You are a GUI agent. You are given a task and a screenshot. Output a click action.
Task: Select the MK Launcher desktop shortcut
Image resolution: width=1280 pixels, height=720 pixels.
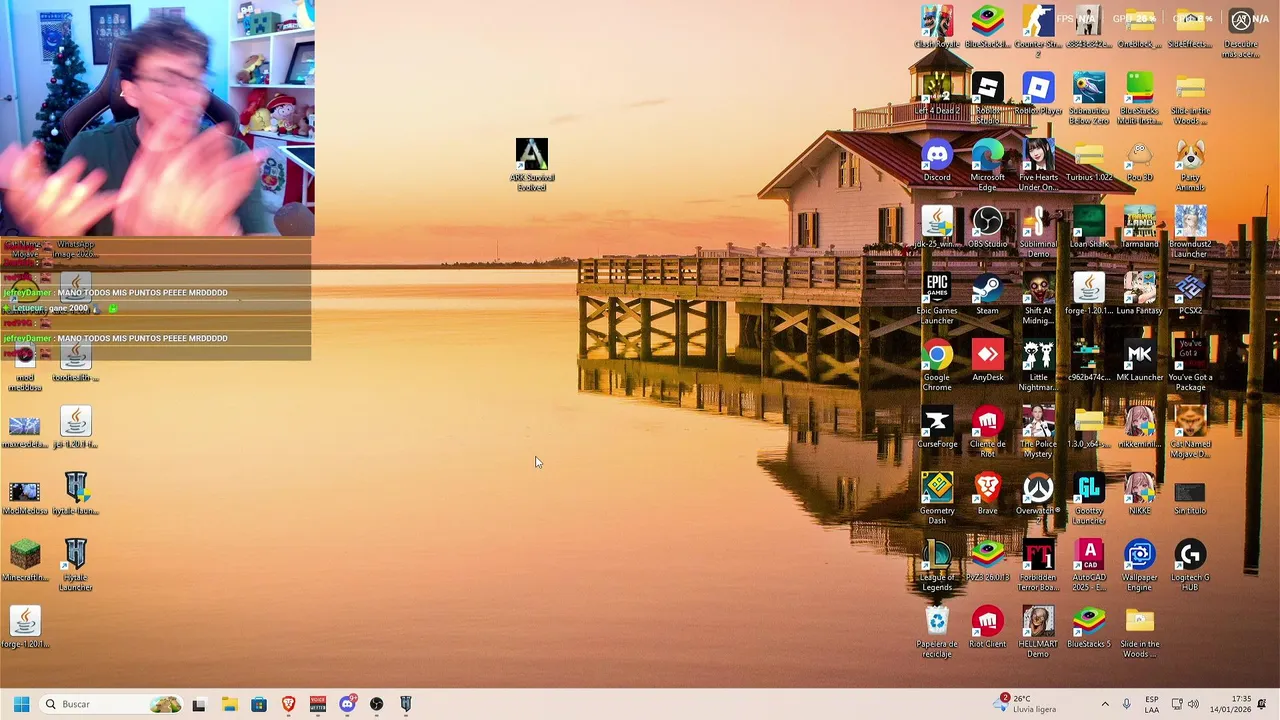[1139, 362]
